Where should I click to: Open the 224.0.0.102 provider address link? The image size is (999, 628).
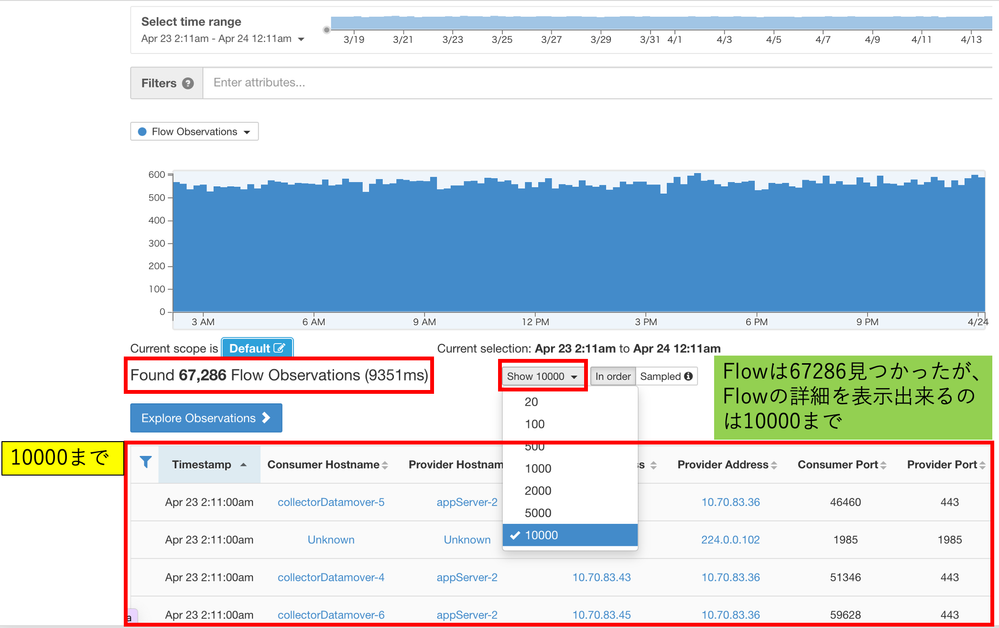click(730, 539)
